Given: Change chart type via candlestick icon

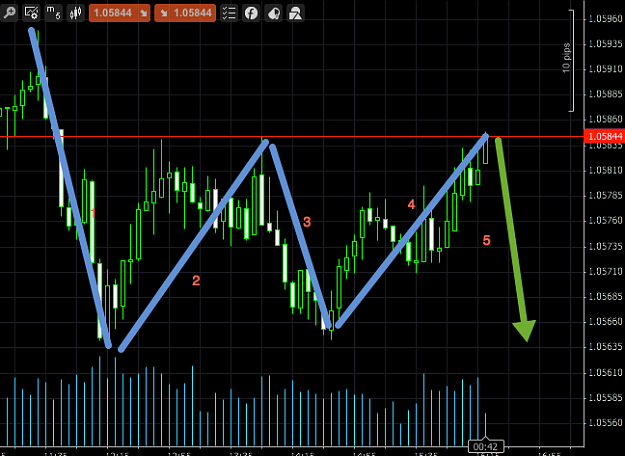Looking at the screenshot, I should (75, 13).
